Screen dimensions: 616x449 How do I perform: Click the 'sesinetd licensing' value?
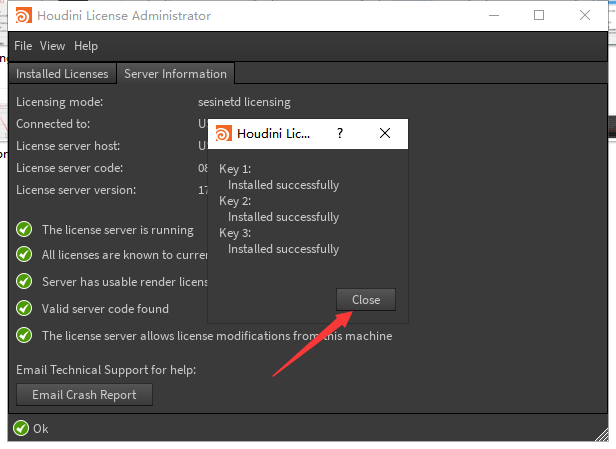click(244, 102)
